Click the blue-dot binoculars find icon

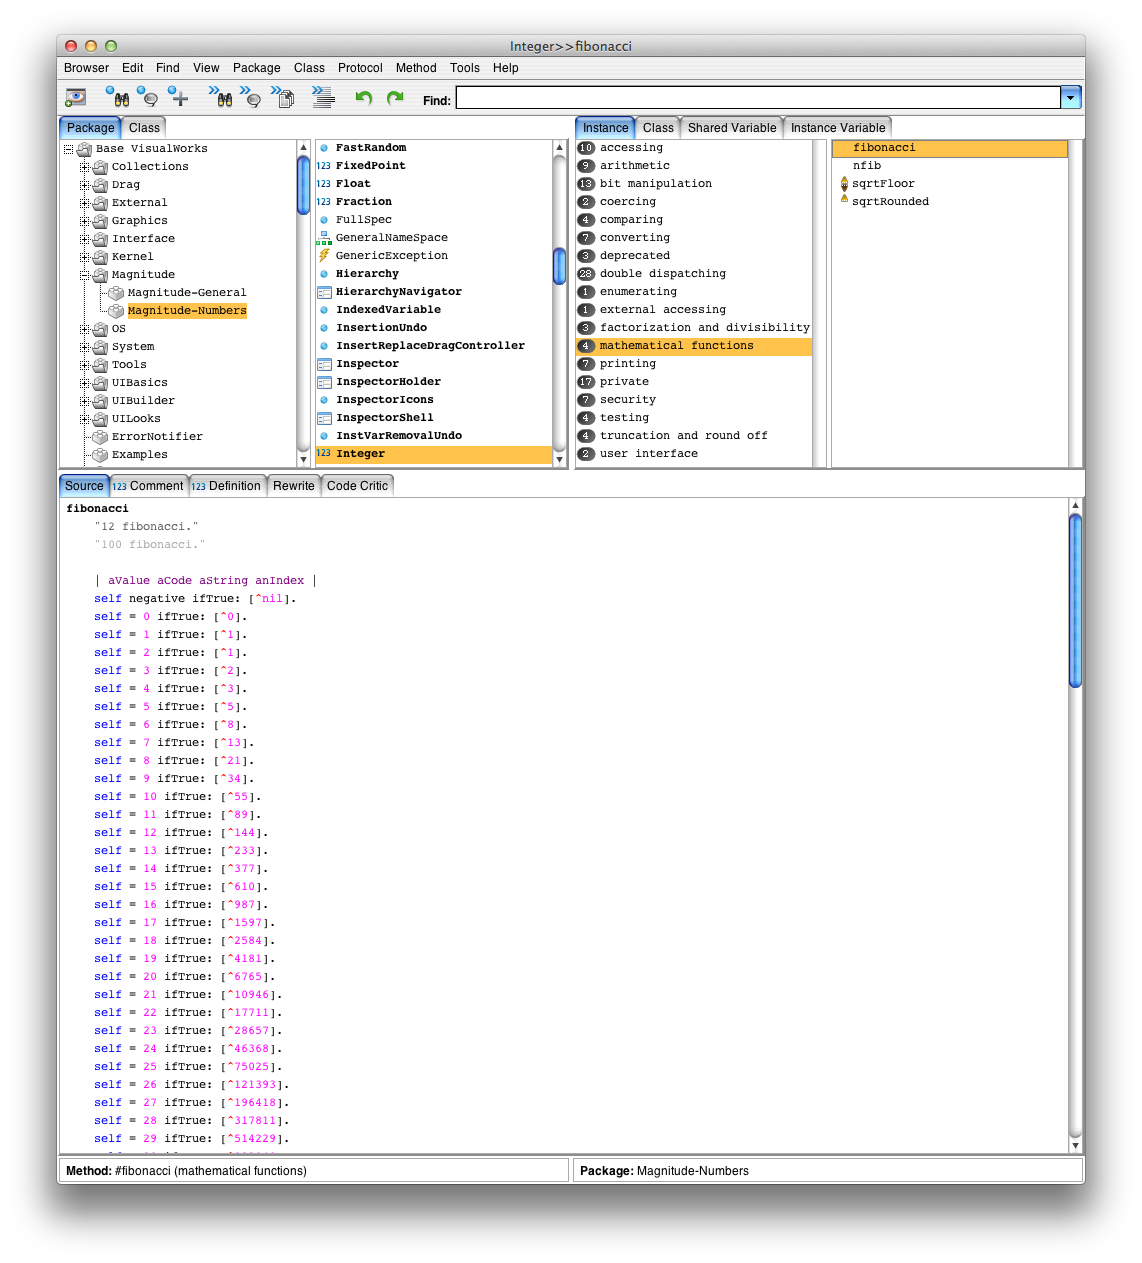117,97
